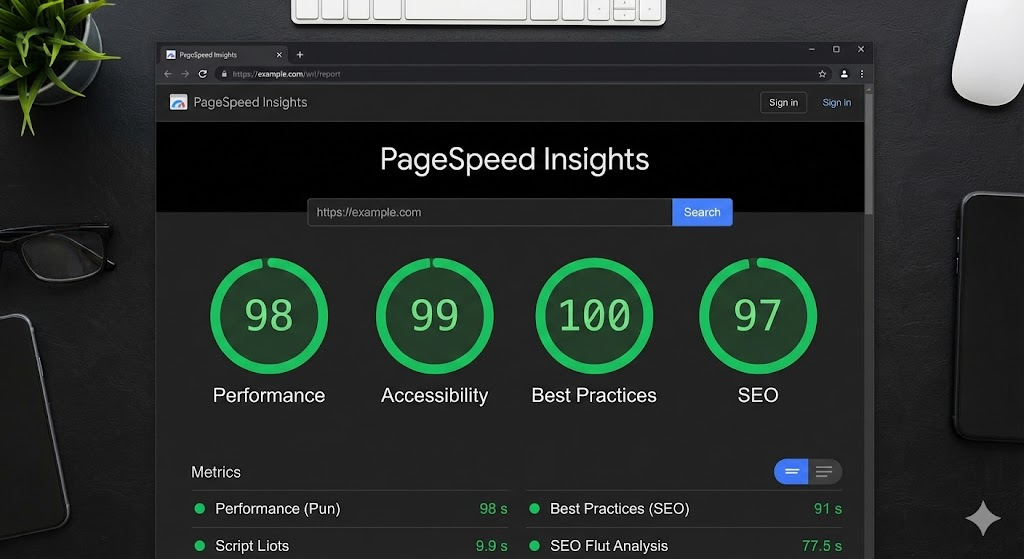Switch to the expanded metrics list view toggle

pyautogui.click(x=825, y=471)
